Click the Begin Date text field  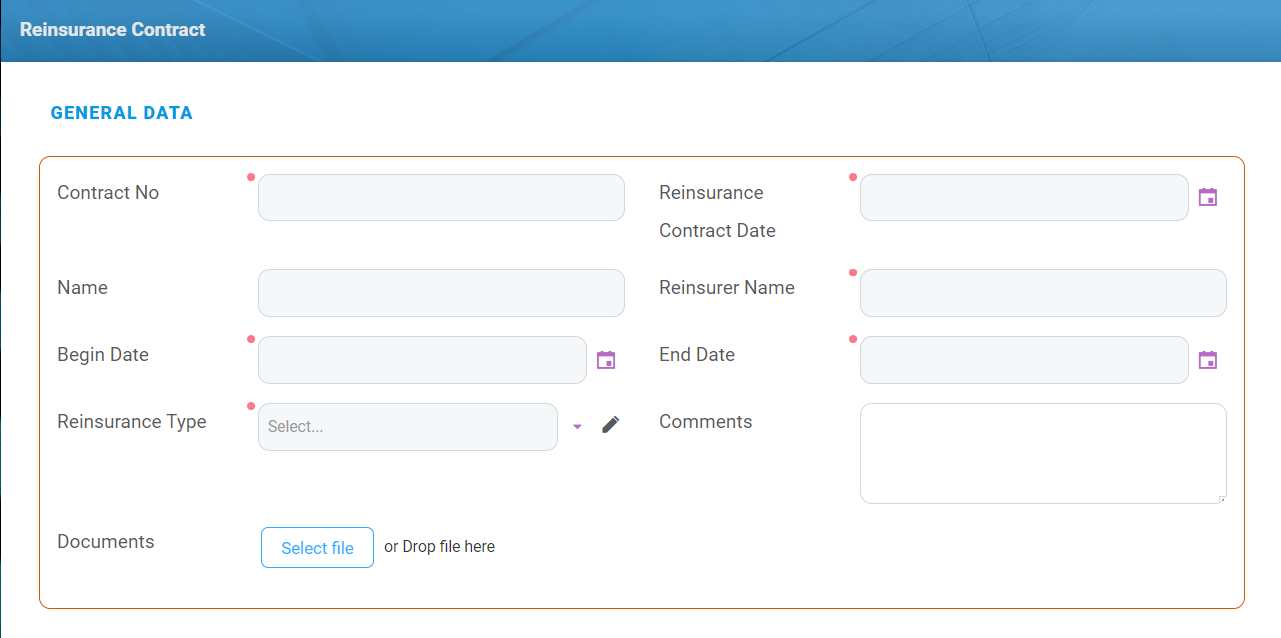(x=422, y=360)
